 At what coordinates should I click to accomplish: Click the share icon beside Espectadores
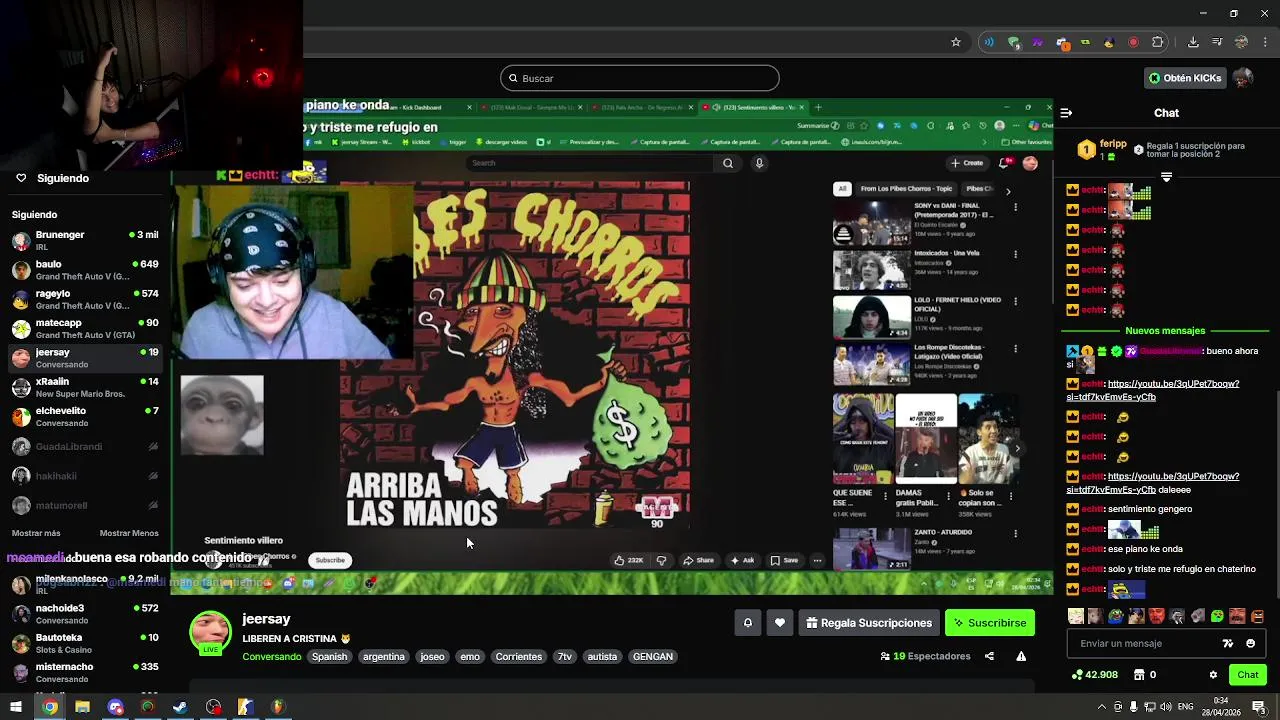pyautogui.click(x=989, y=656)
